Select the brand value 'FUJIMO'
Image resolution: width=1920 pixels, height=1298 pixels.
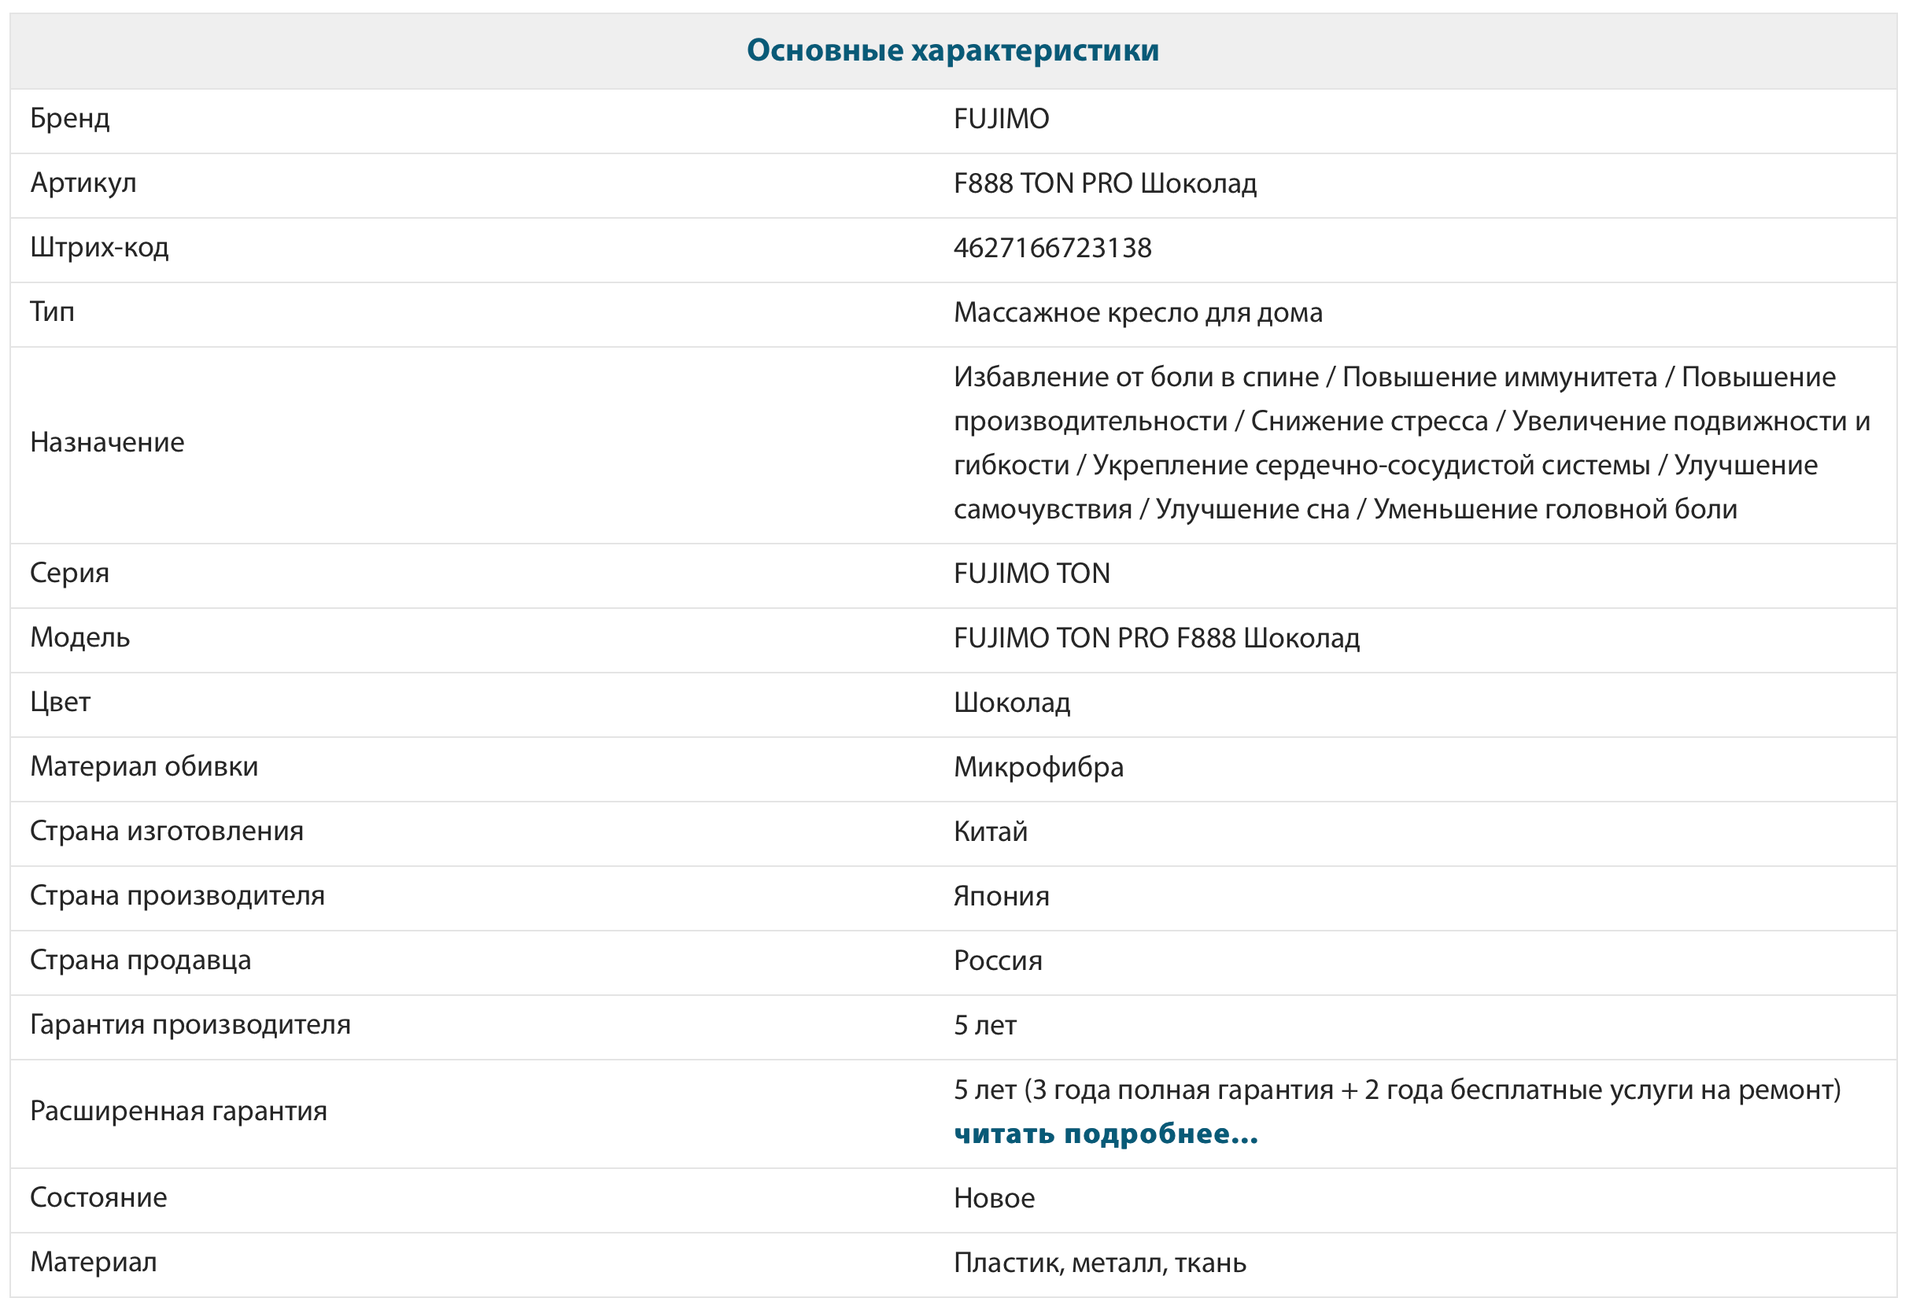coord(1001,119)
